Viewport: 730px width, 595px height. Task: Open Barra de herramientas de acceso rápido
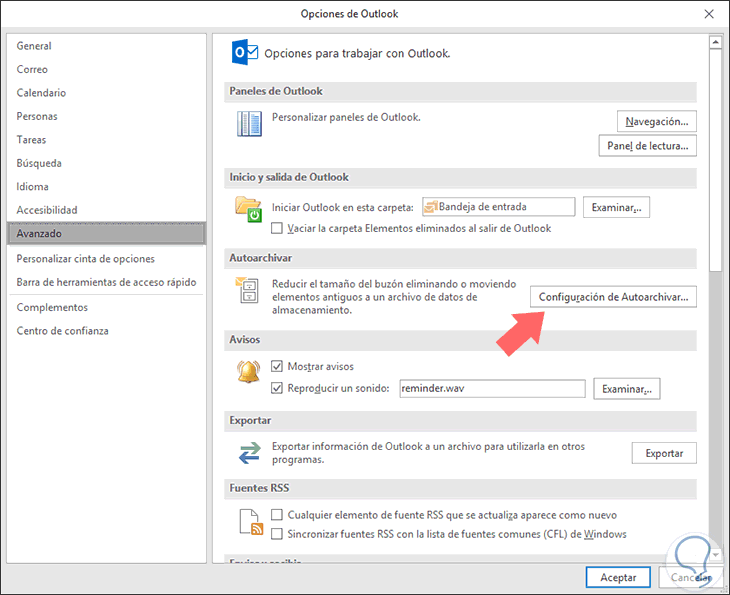[107, 282]
